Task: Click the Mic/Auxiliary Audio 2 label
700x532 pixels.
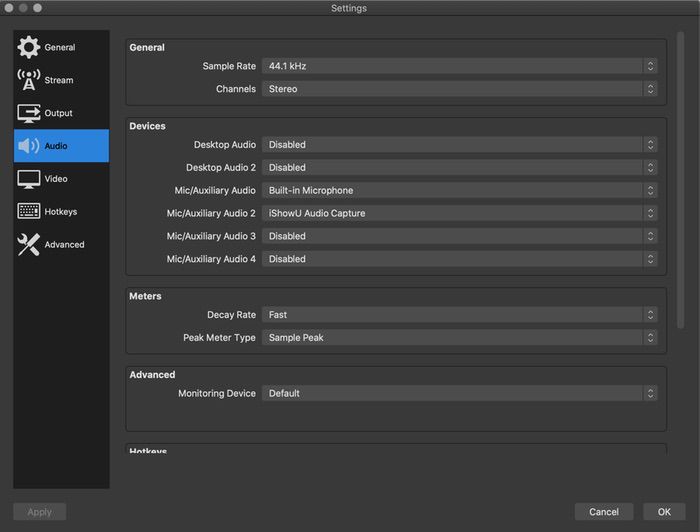Action: pyautogui.click(x=211, y=213)
